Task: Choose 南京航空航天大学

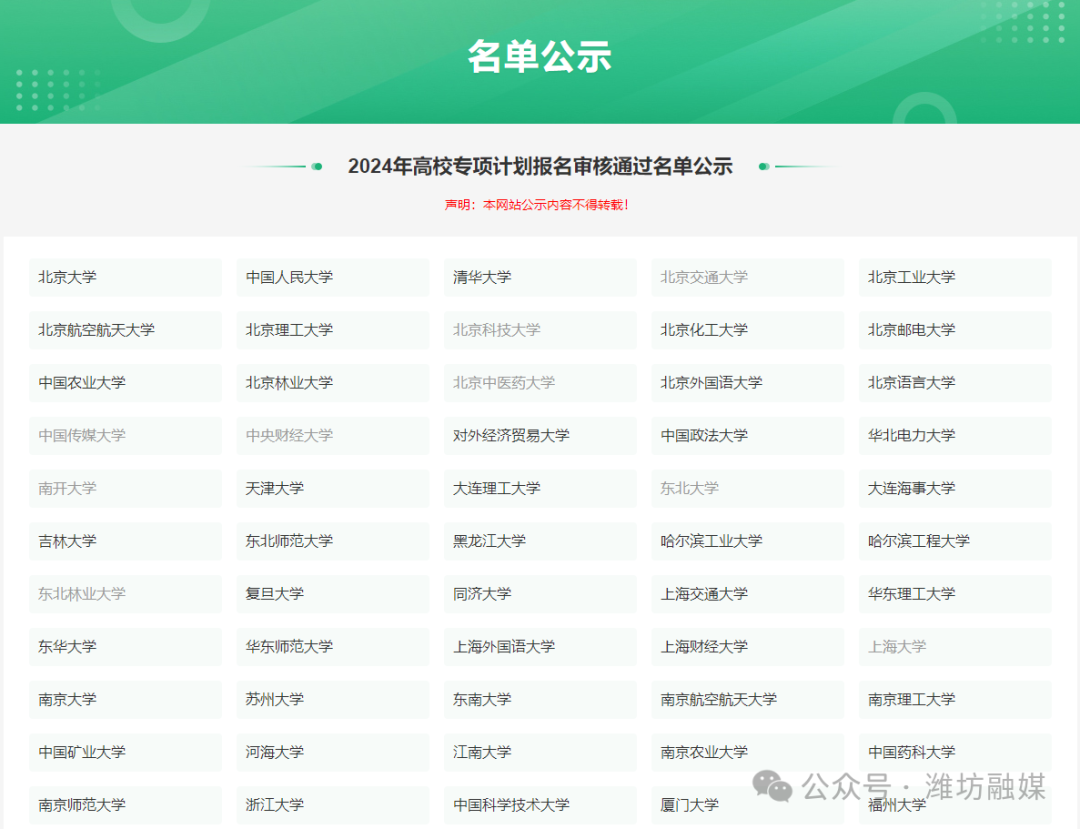Action: (747, 700)
